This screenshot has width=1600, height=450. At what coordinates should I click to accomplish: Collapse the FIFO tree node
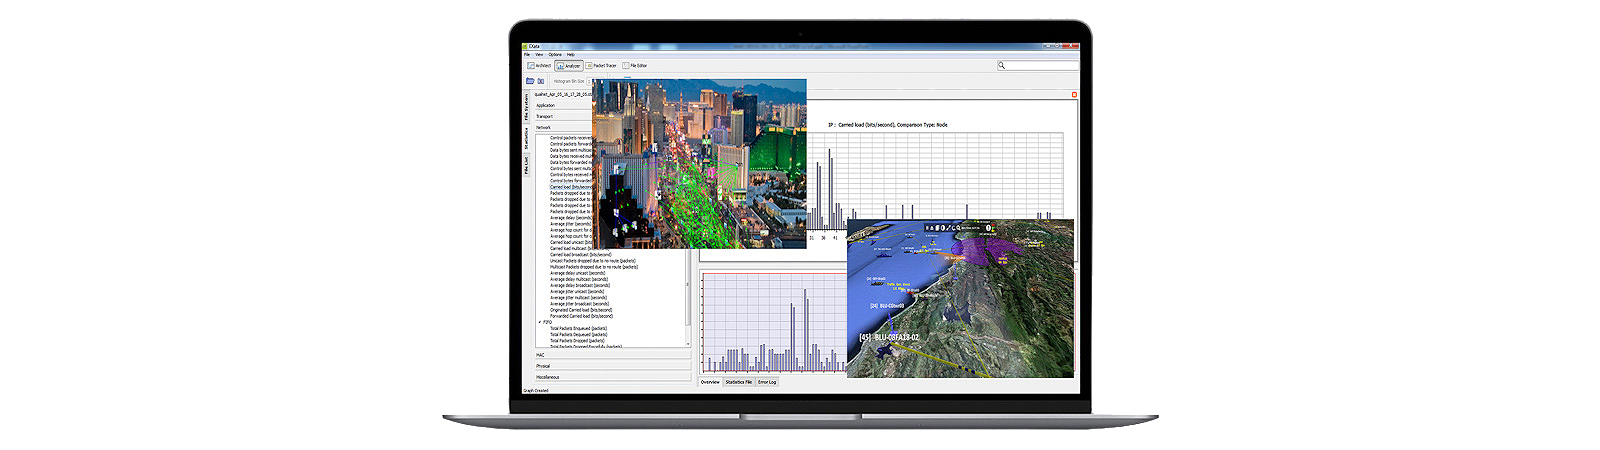(x=540, y=322)
